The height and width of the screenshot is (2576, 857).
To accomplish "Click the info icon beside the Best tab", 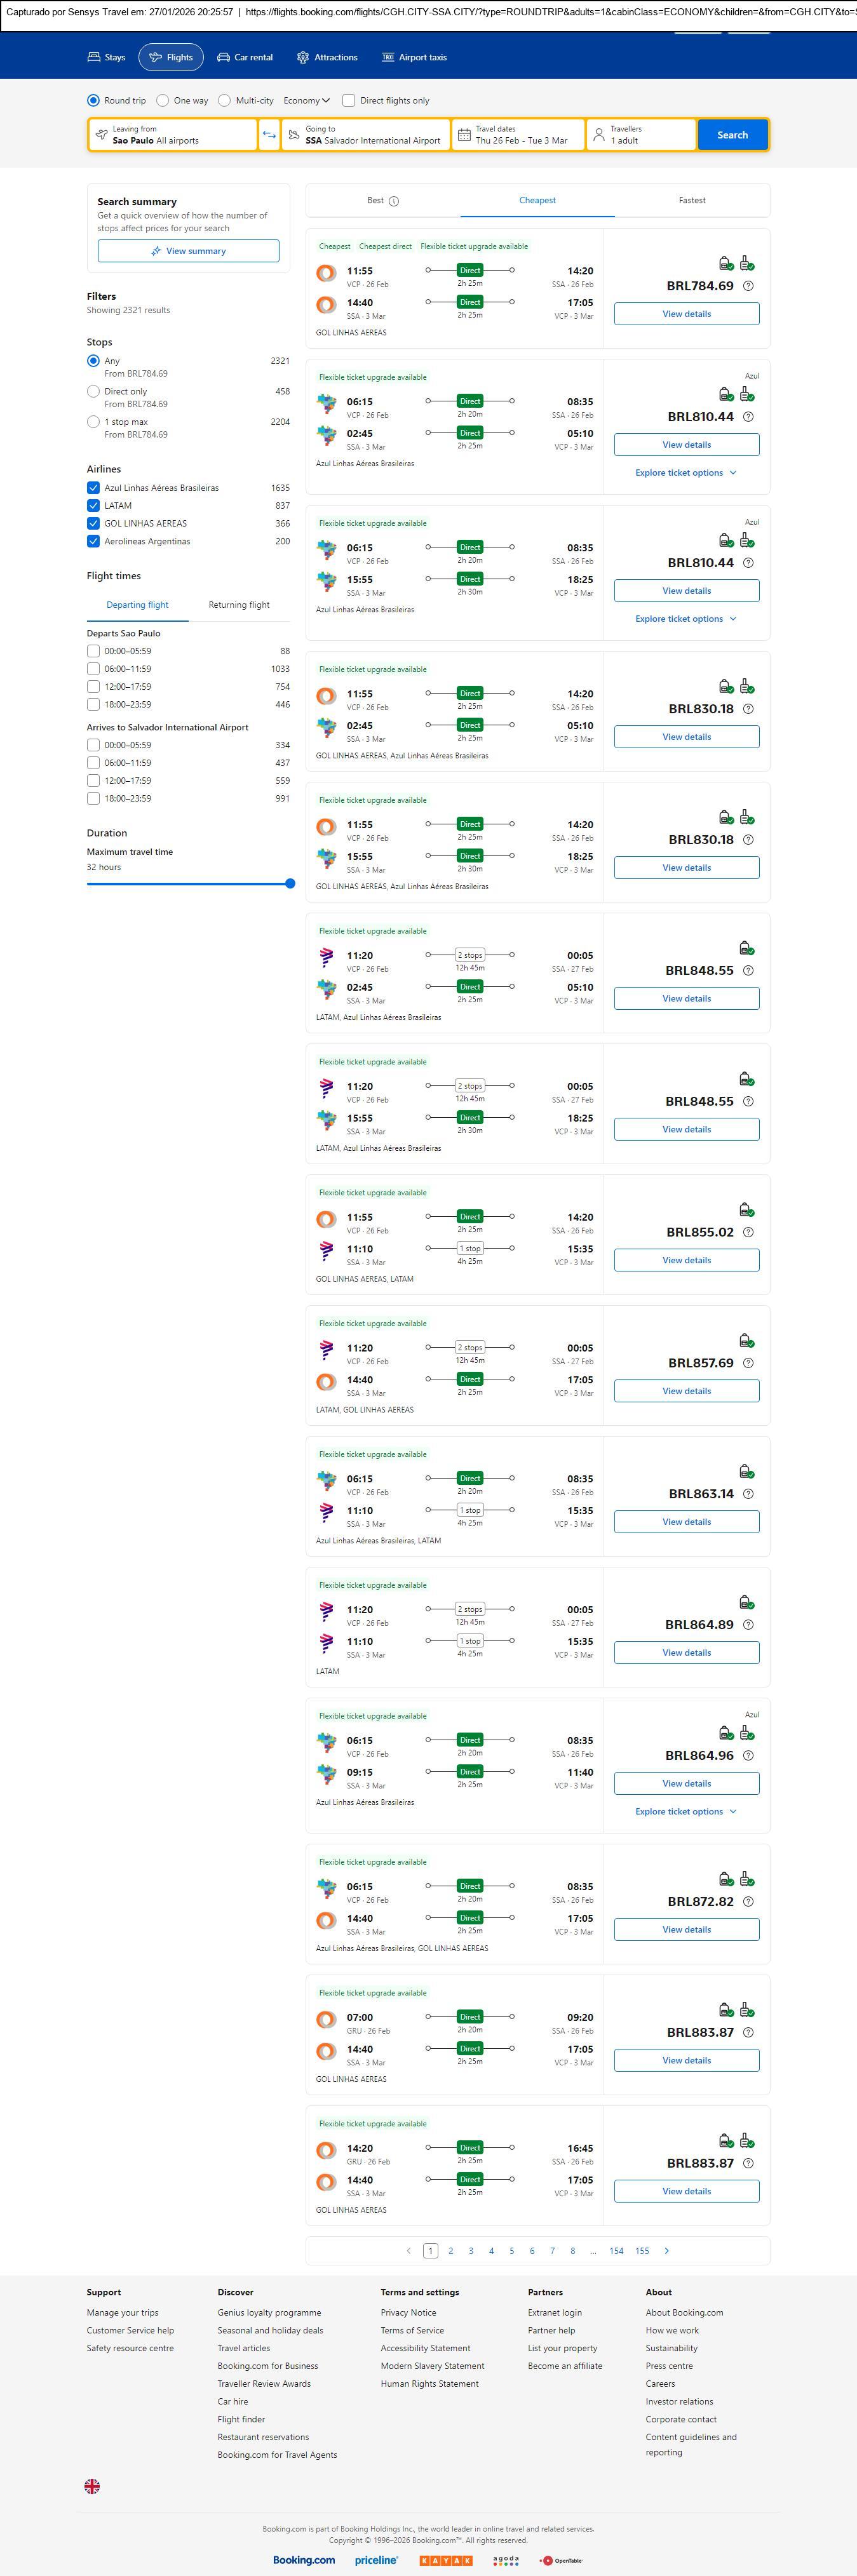I will coord(394,201).
